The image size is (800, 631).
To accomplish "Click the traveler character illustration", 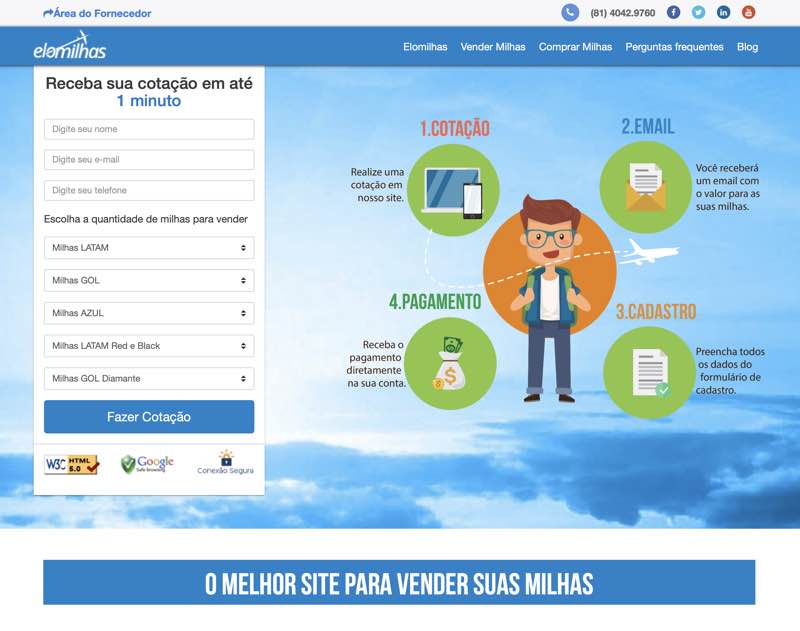I will pos(550,298).
